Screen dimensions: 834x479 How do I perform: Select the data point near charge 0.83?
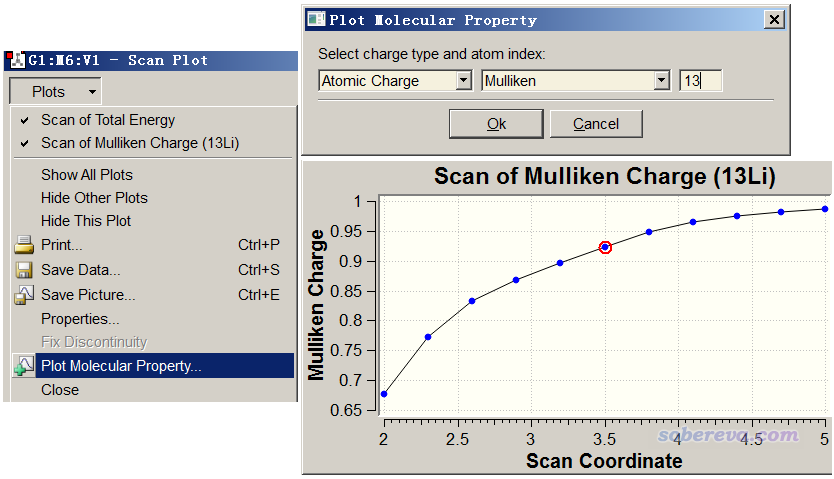472,301
